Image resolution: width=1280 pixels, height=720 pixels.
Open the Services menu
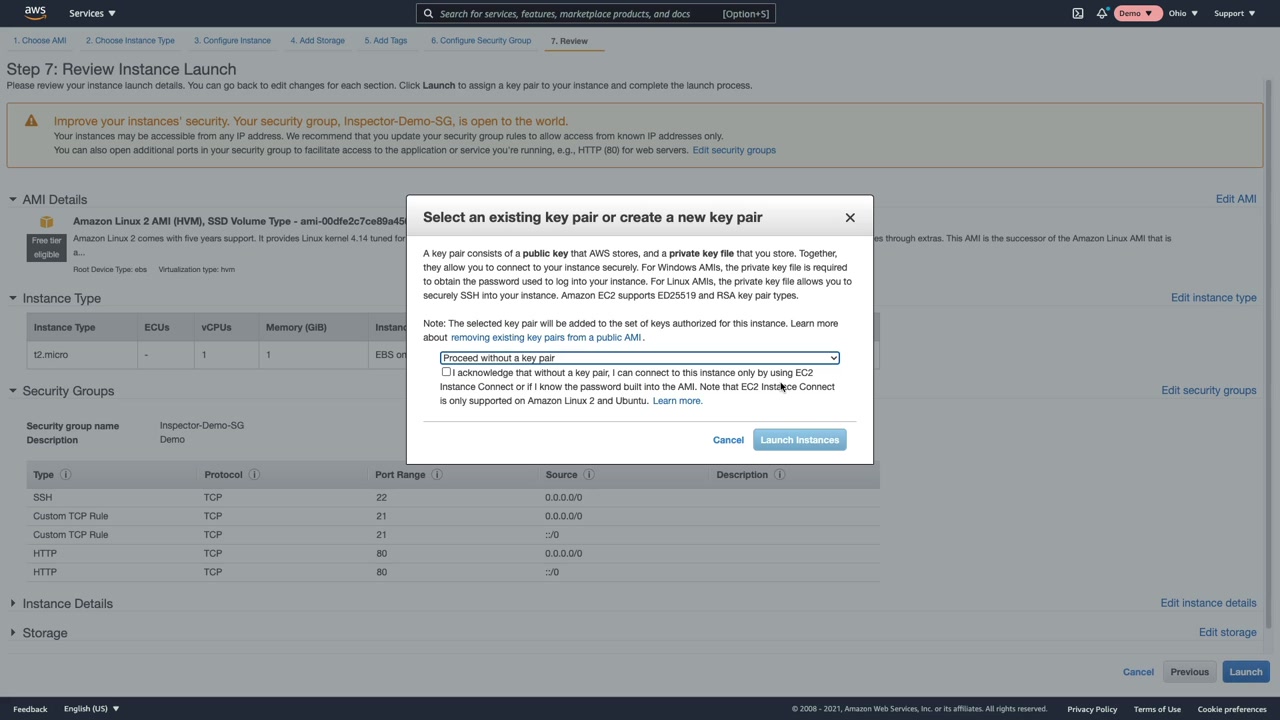pos(92,13)
